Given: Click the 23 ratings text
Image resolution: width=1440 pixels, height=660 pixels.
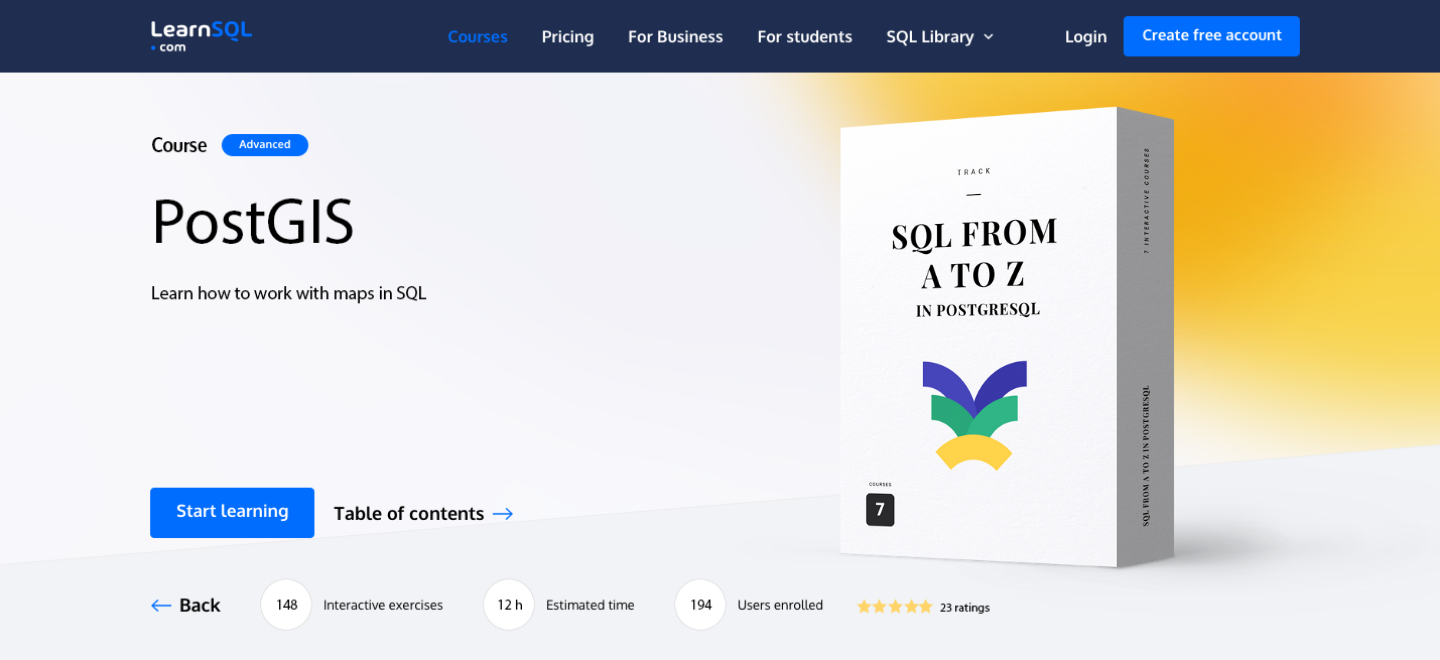Looking at the screenshot, I should [x=965, y=608].
